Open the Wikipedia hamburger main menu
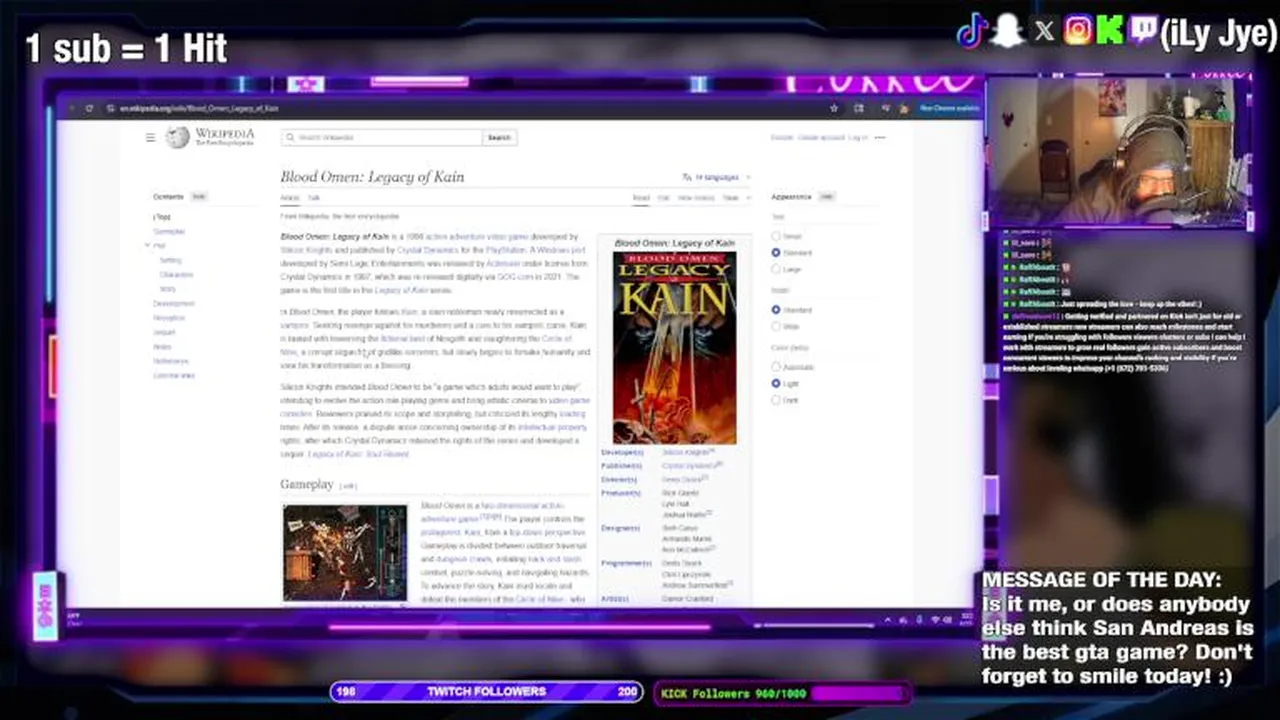The image size is (1280, 720). click(151, 137)
